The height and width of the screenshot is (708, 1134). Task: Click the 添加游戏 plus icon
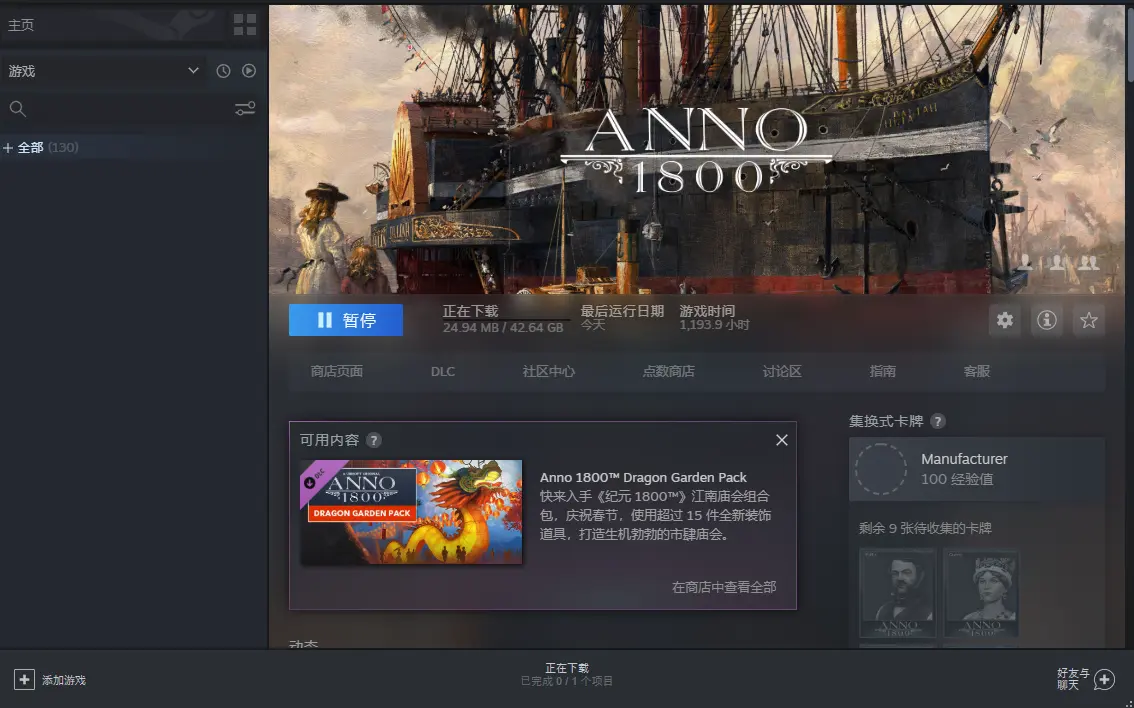[x=24, y=680]
